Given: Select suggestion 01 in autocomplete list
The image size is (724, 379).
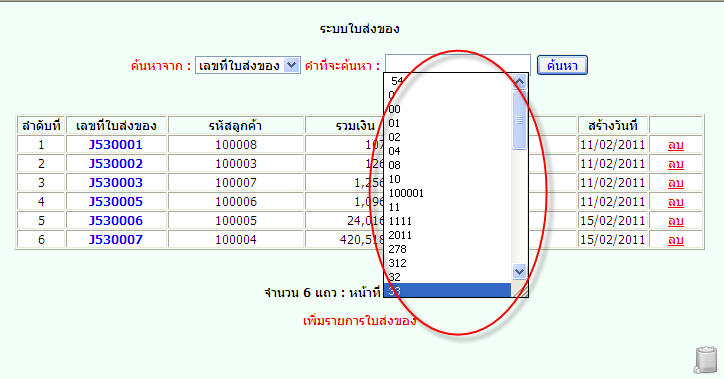Looking at the screenshot, I should point(448,123).
